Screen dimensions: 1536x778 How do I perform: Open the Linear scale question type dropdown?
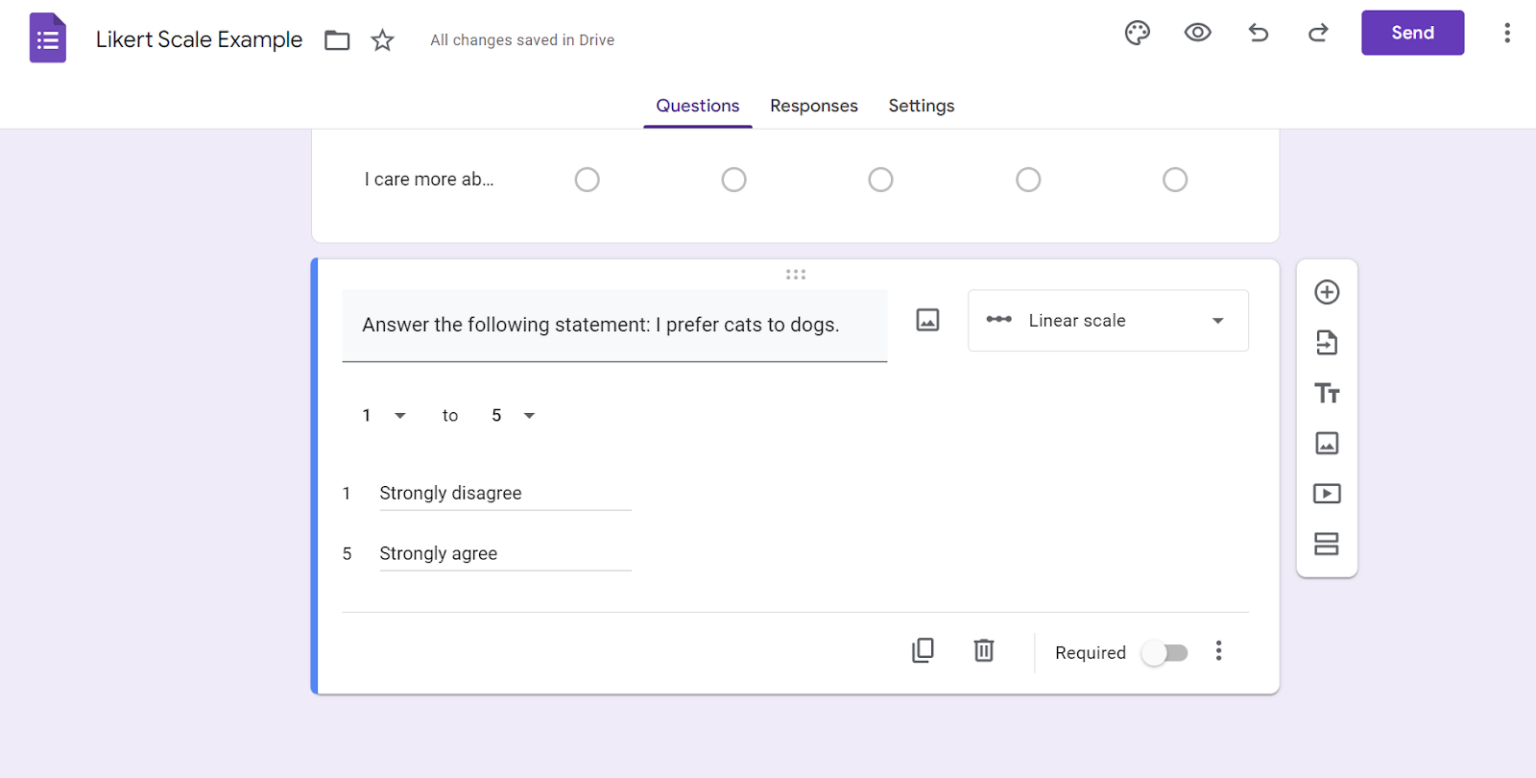coord(1107,320)
